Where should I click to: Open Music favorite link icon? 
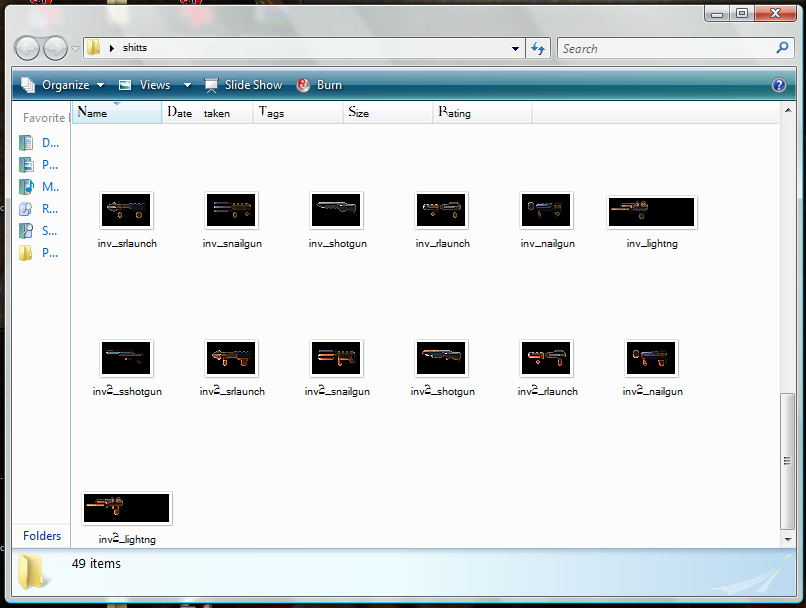point(26,187)
